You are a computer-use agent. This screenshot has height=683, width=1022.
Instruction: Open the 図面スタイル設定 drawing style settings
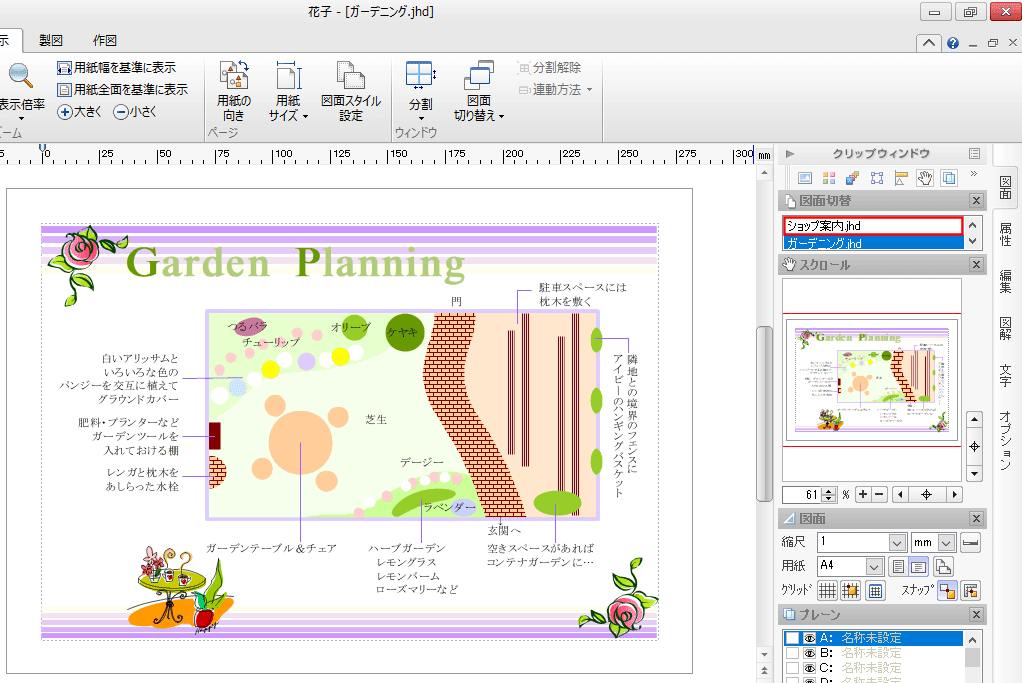coord(351,91)
